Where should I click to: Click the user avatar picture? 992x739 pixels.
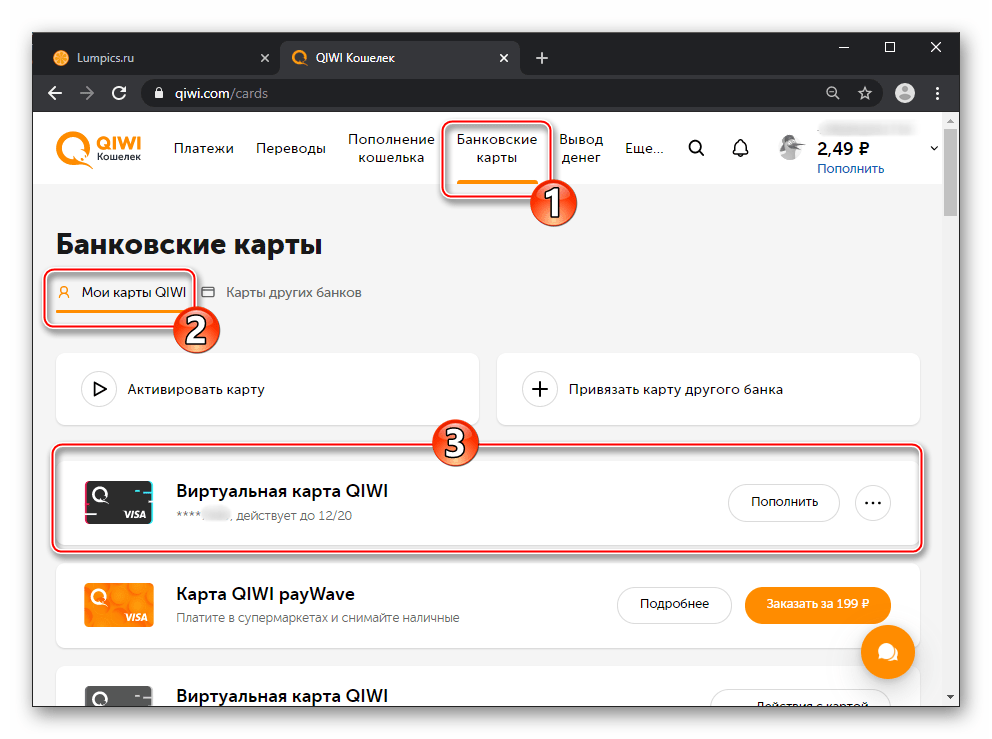[791, 148]
